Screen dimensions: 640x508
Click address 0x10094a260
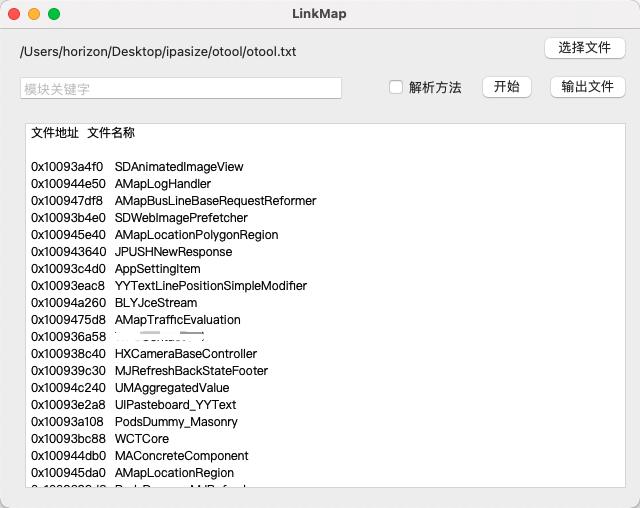[69, 303]
